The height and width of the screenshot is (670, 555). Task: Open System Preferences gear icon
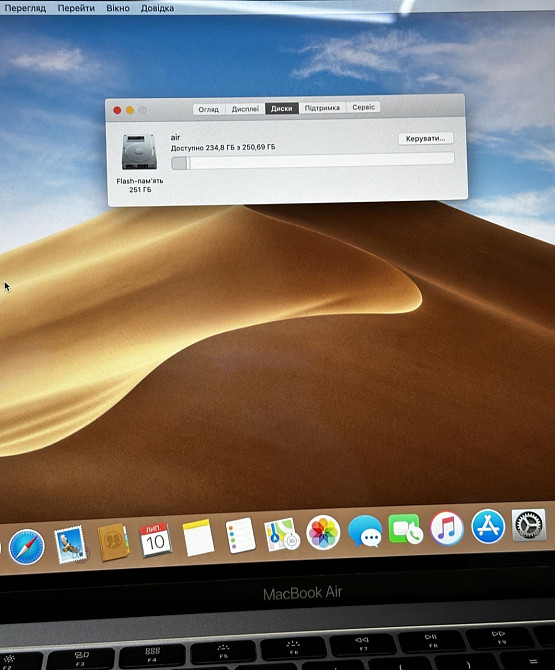pos(529,525)
